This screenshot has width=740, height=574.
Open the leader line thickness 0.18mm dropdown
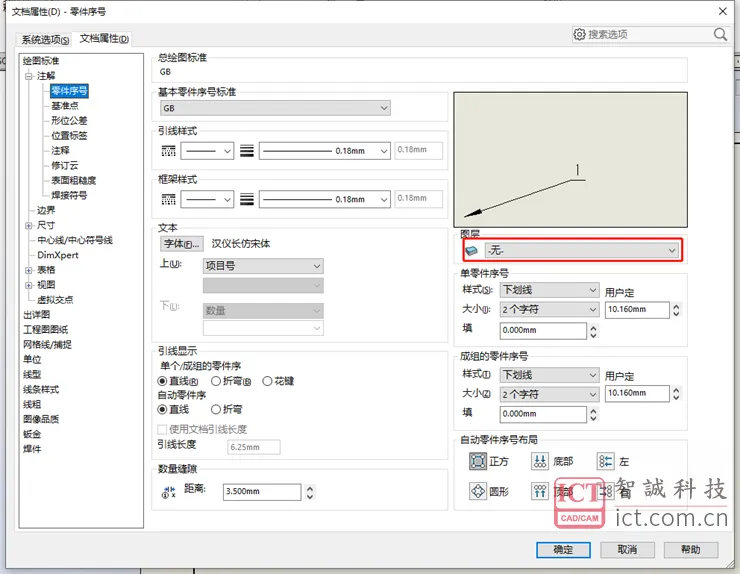pyautogui.click(x=325, y=151)
